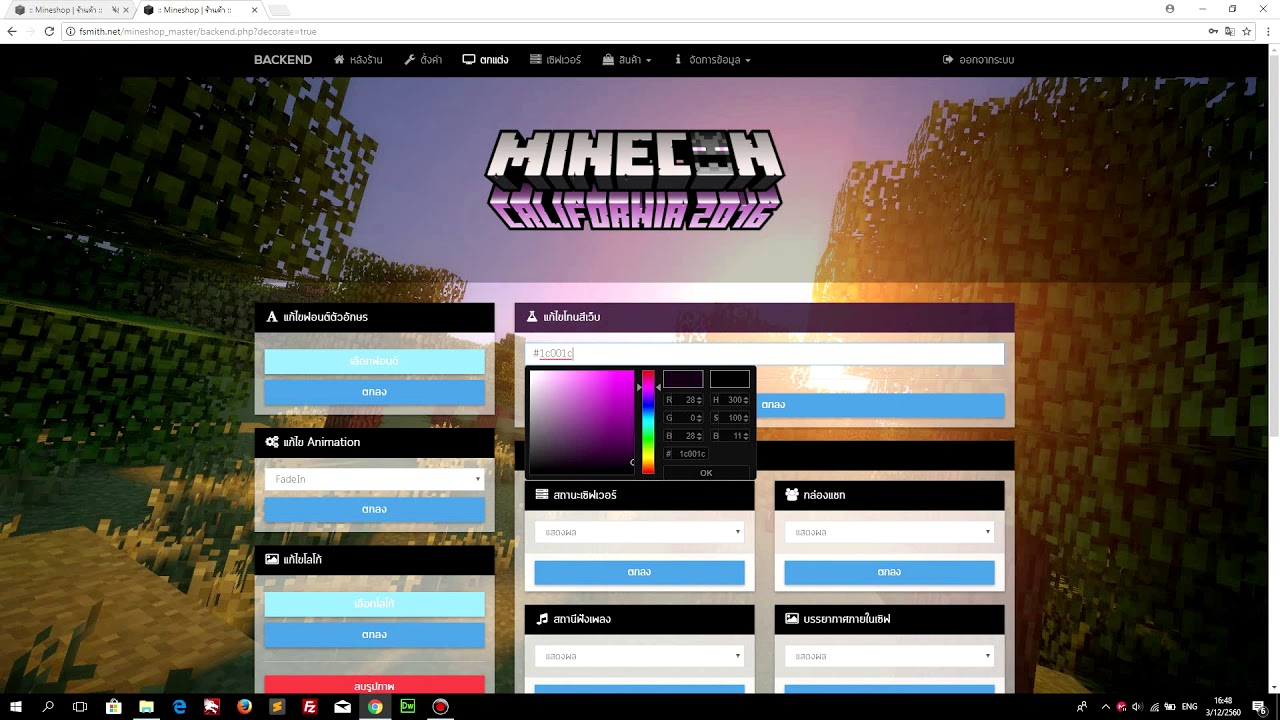Bookmark page with the star icon

click(1246, 32)
